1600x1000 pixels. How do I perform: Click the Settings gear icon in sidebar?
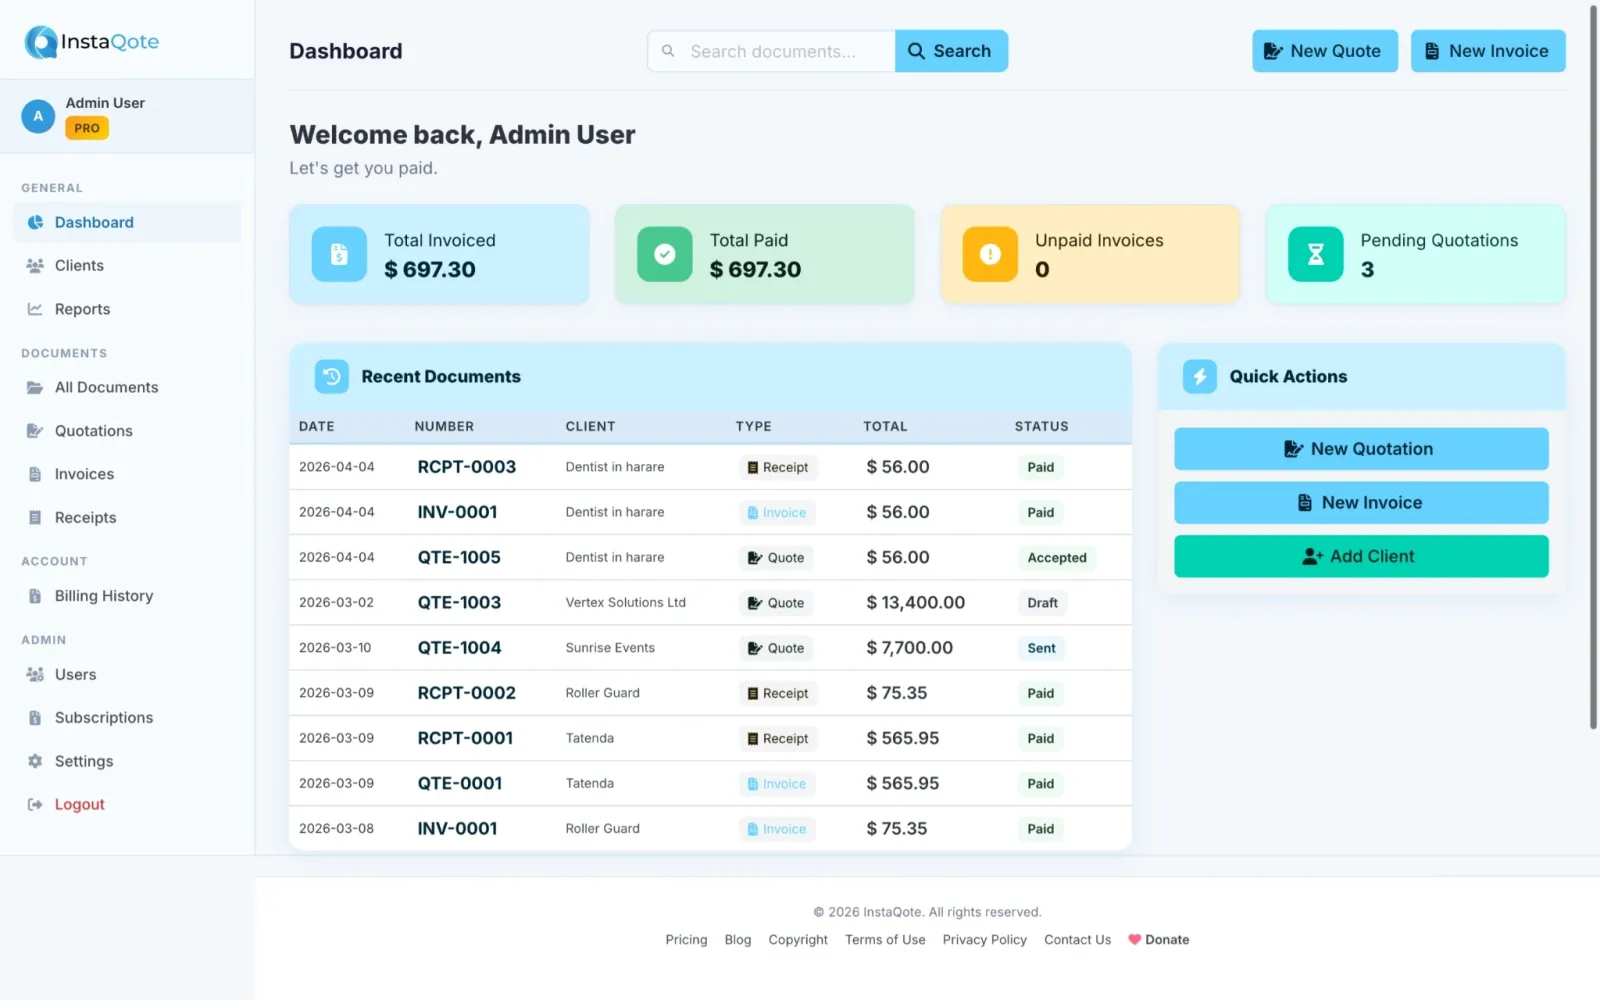point(35,761)
